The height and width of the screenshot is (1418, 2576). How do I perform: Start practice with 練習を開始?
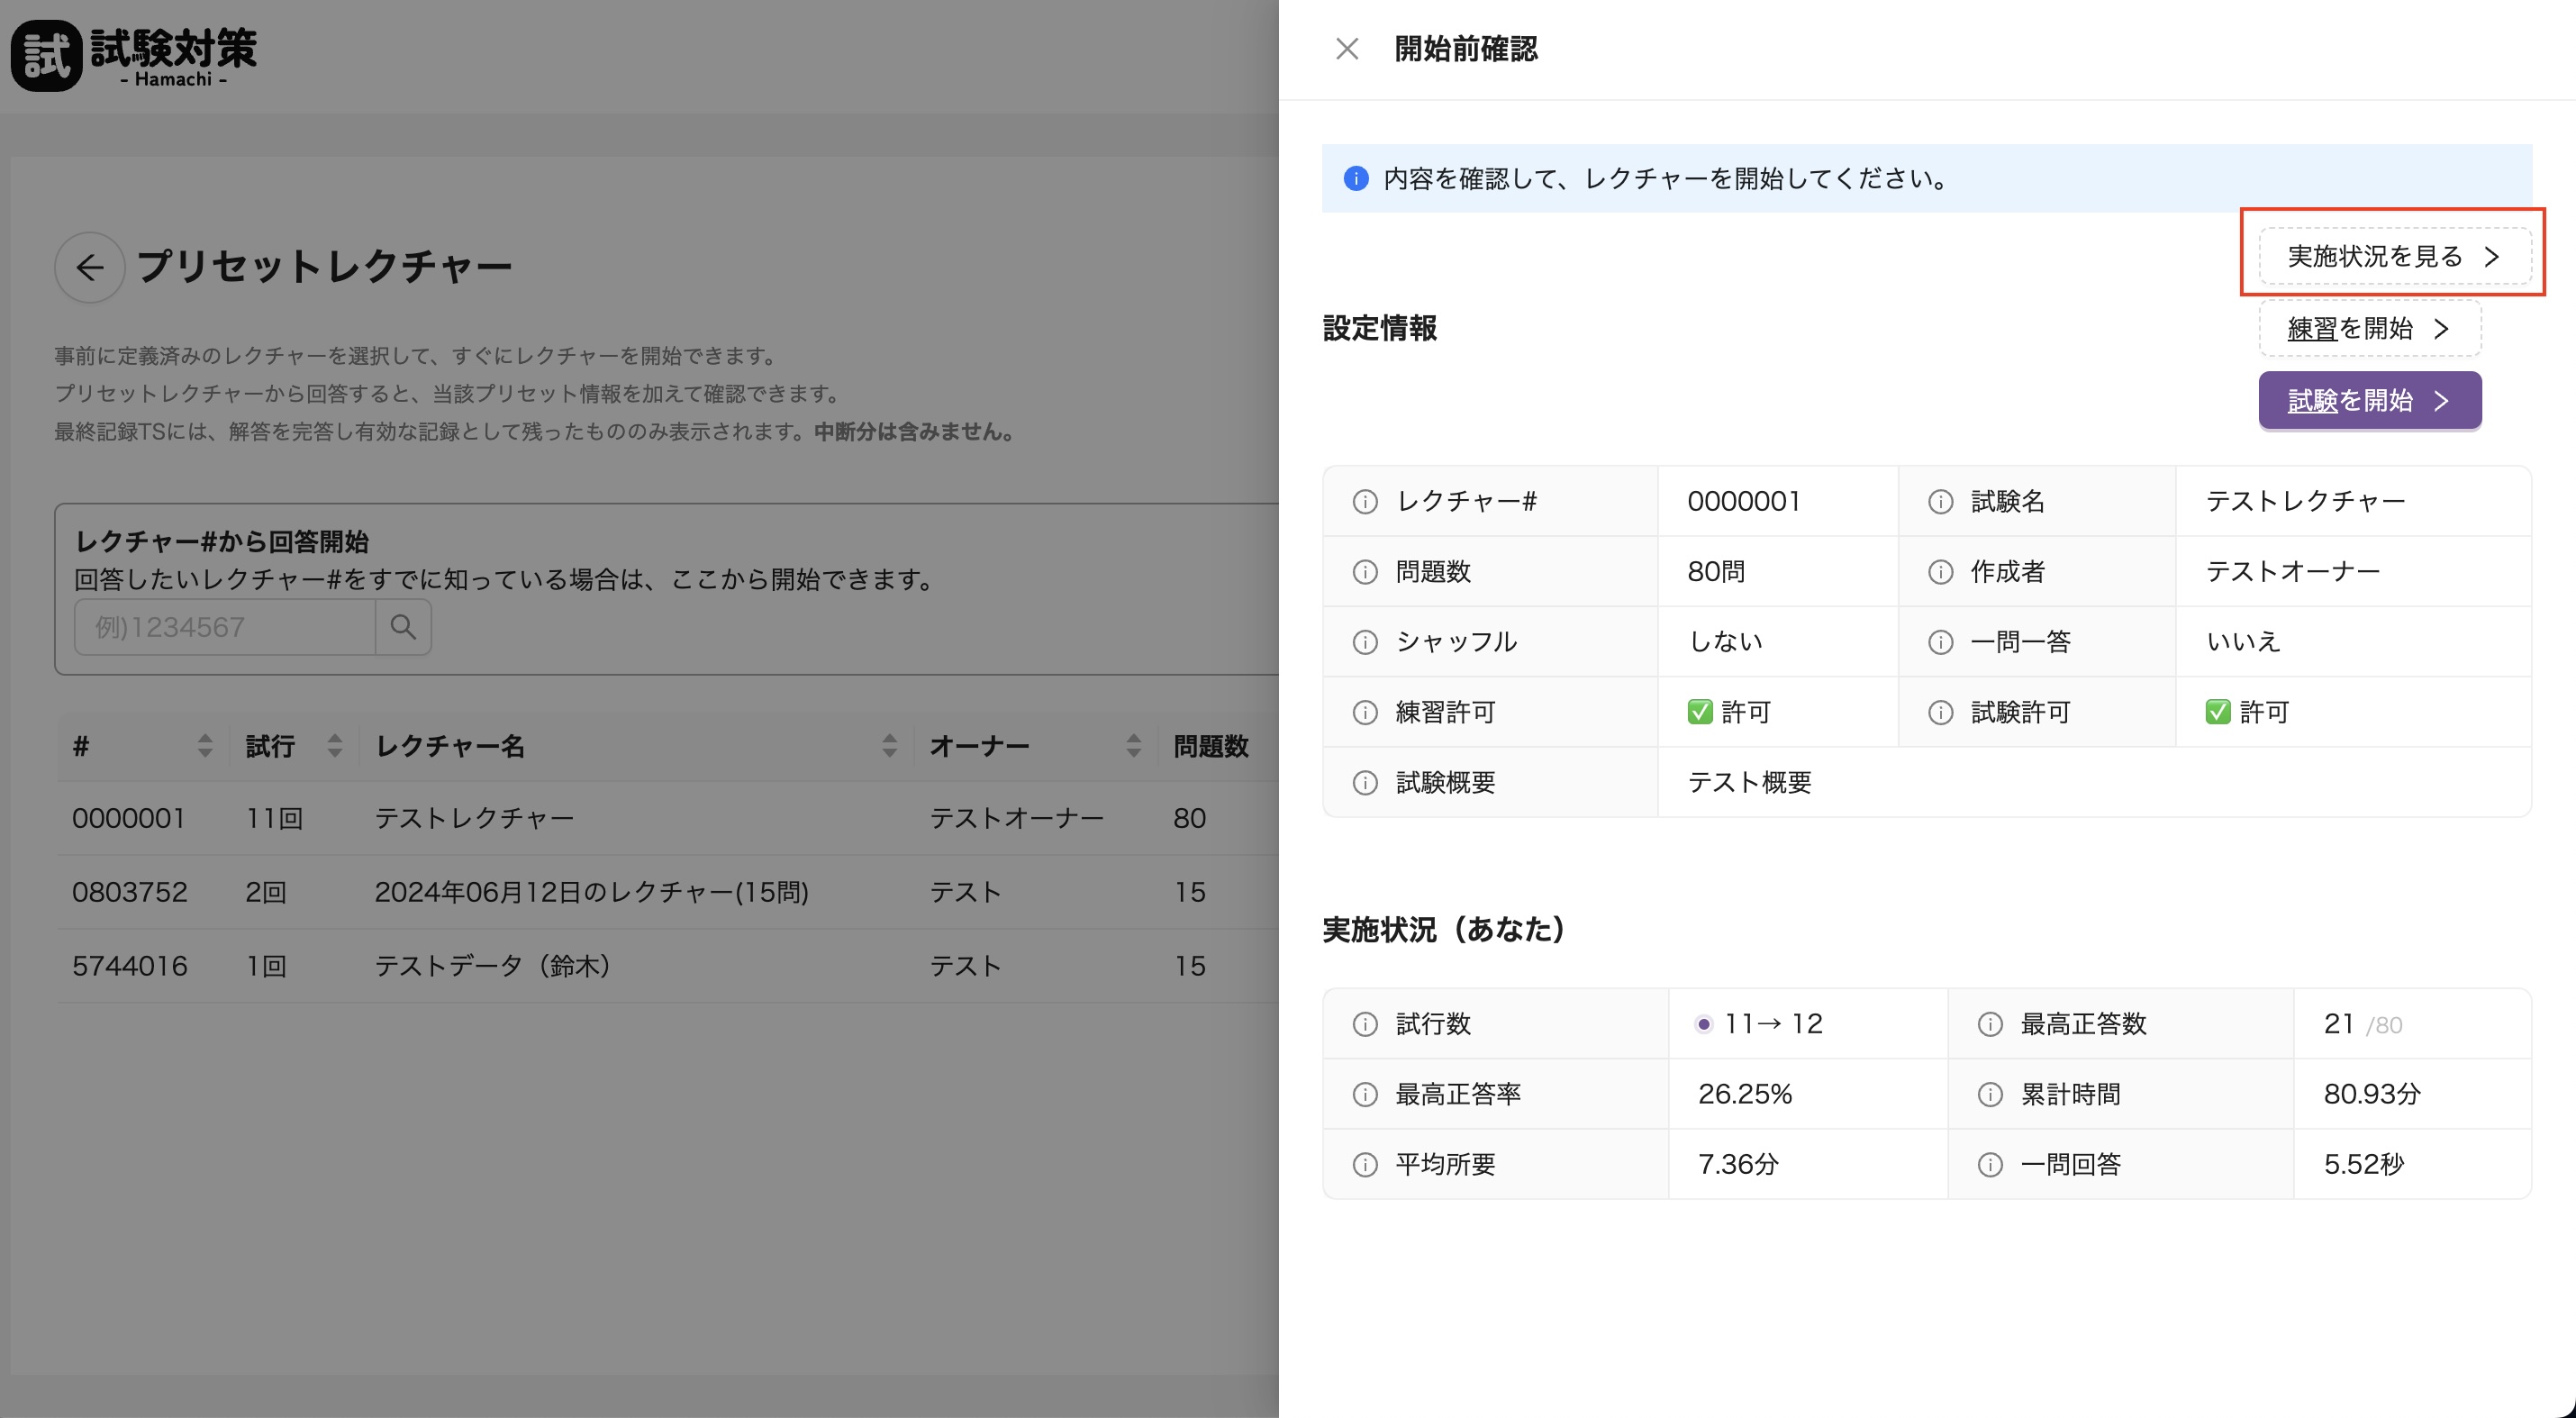click(x=2369, y=329)
